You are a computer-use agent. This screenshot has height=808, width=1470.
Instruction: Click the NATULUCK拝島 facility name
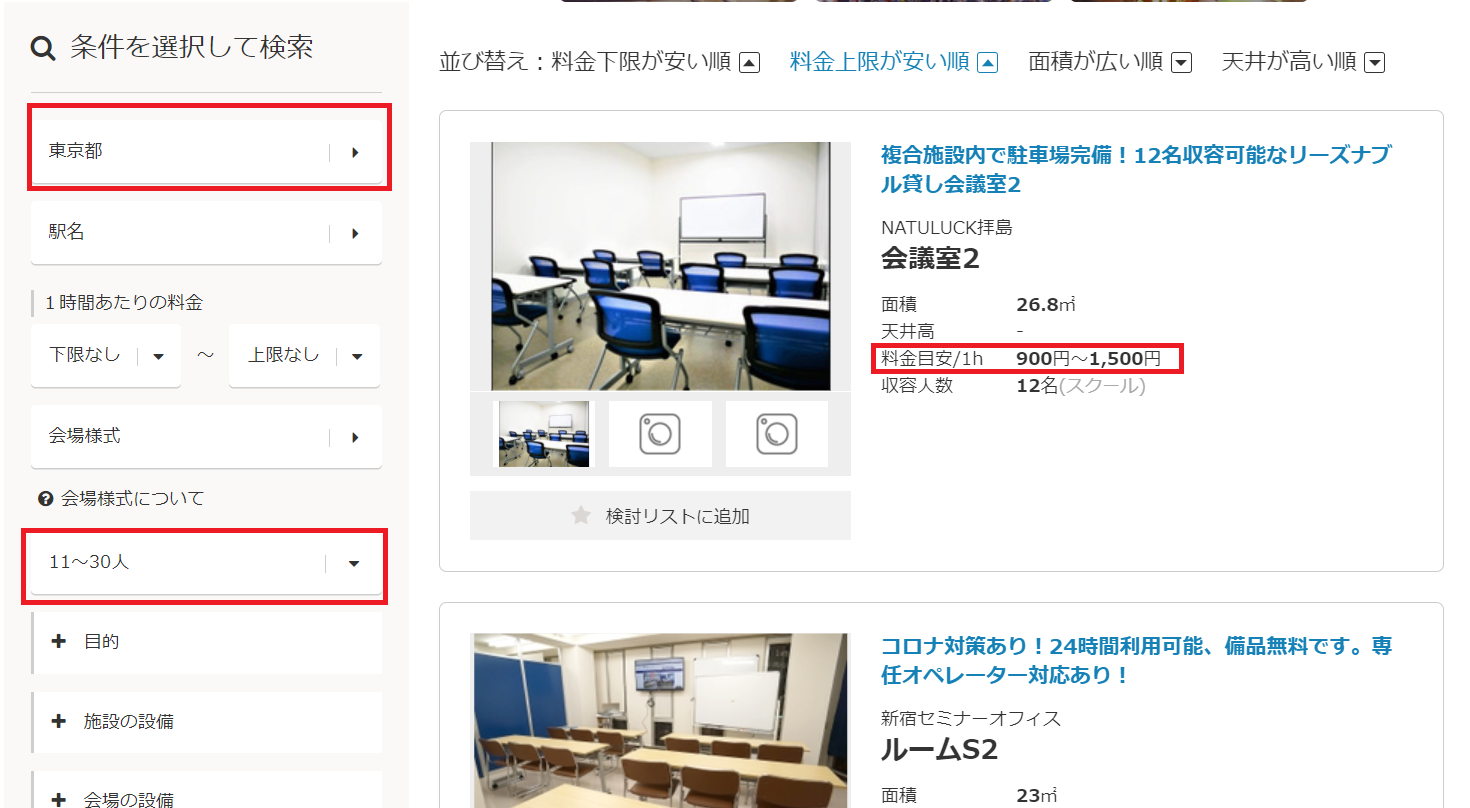[x=946, y=228]
